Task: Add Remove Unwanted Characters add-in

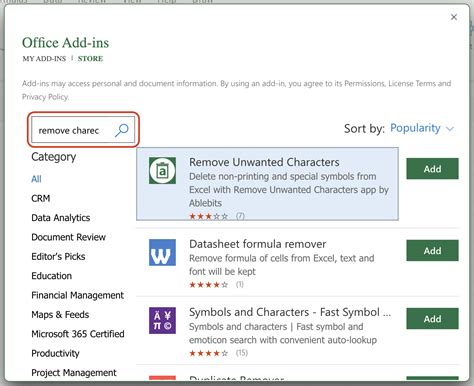Action: tap(432, 169)
